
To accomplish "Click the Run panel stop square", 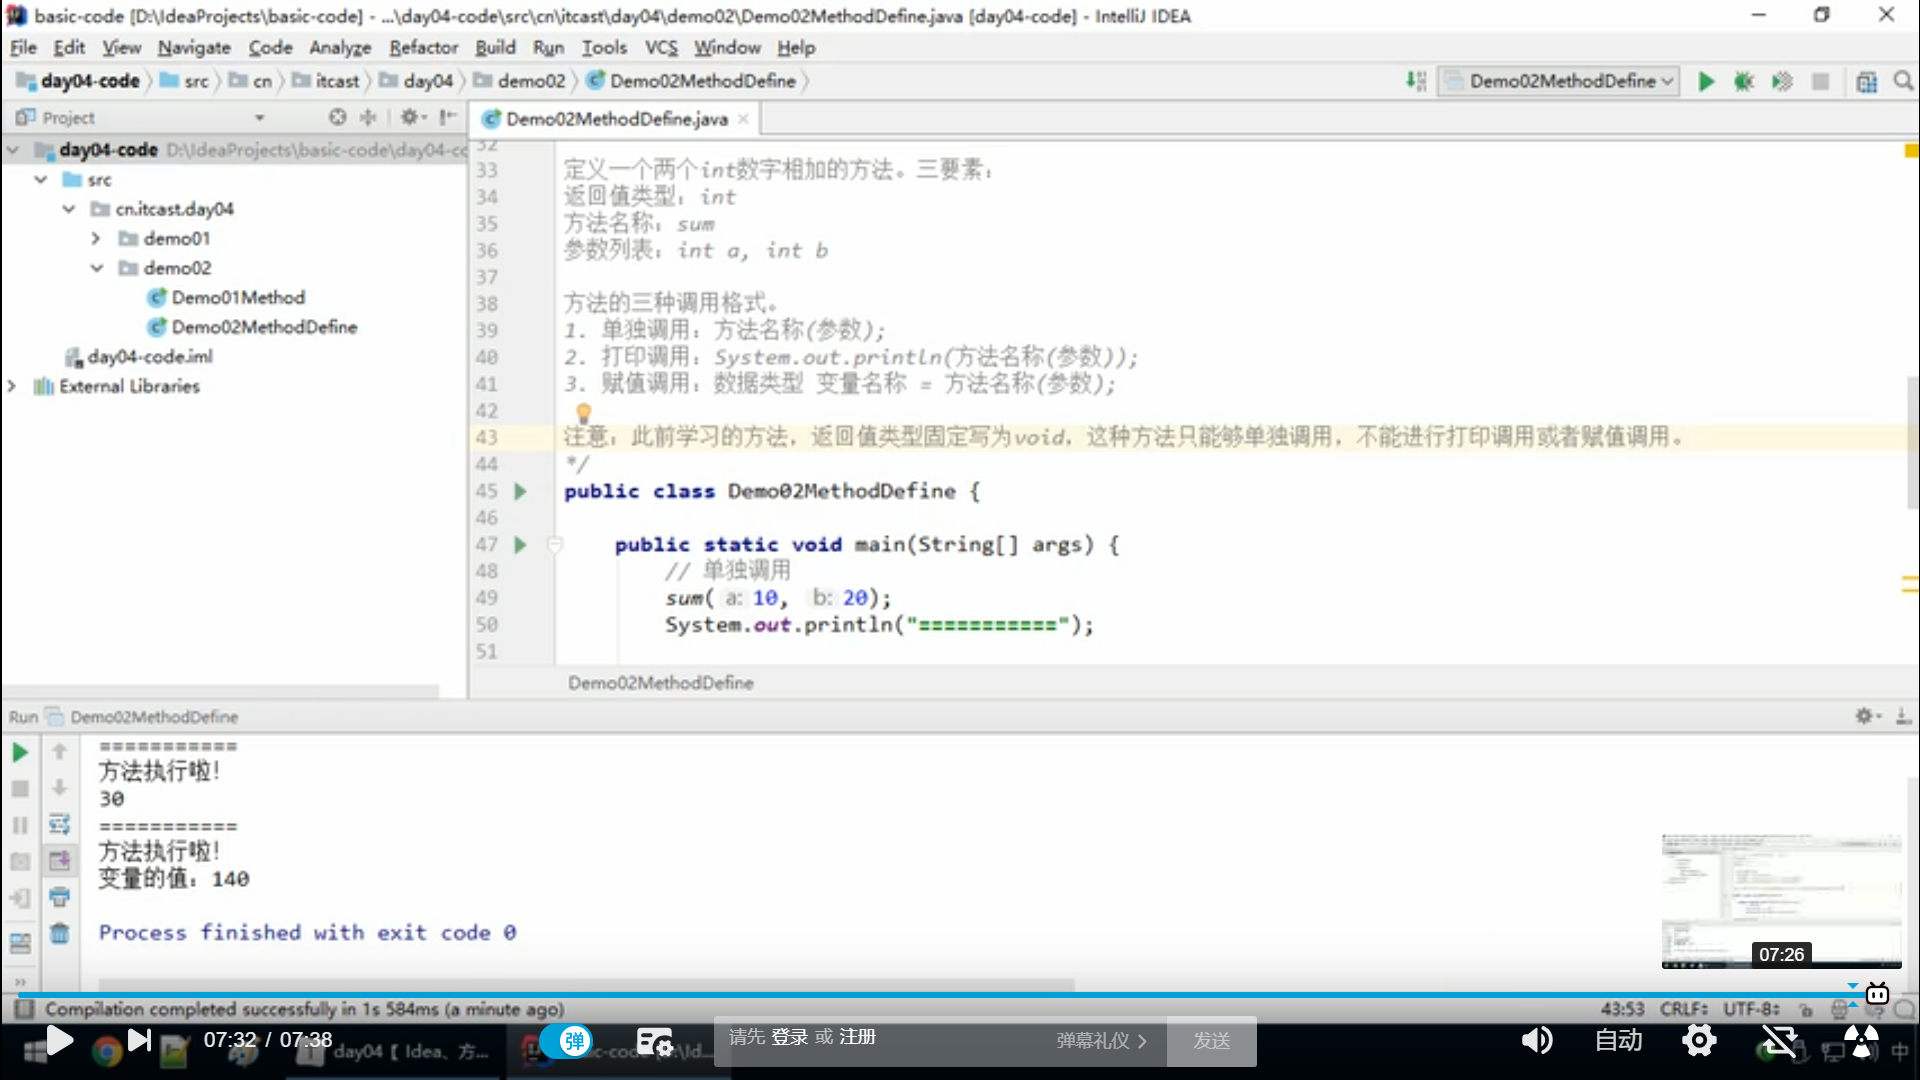I will click(x=20, y=789).
